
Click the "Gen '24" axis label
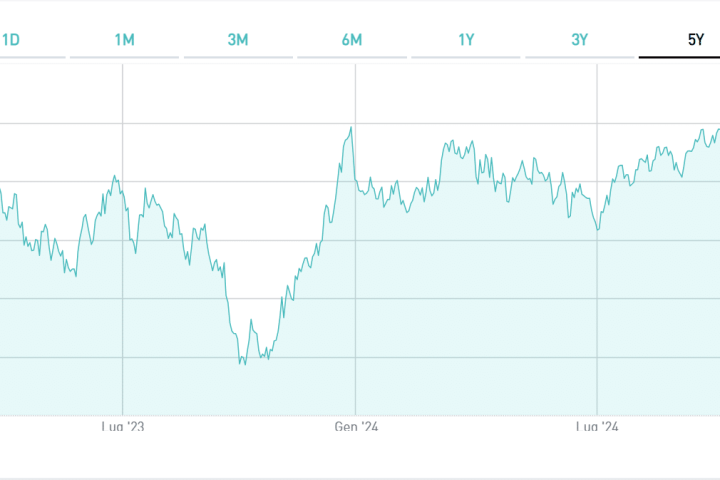tap(355, 427)
